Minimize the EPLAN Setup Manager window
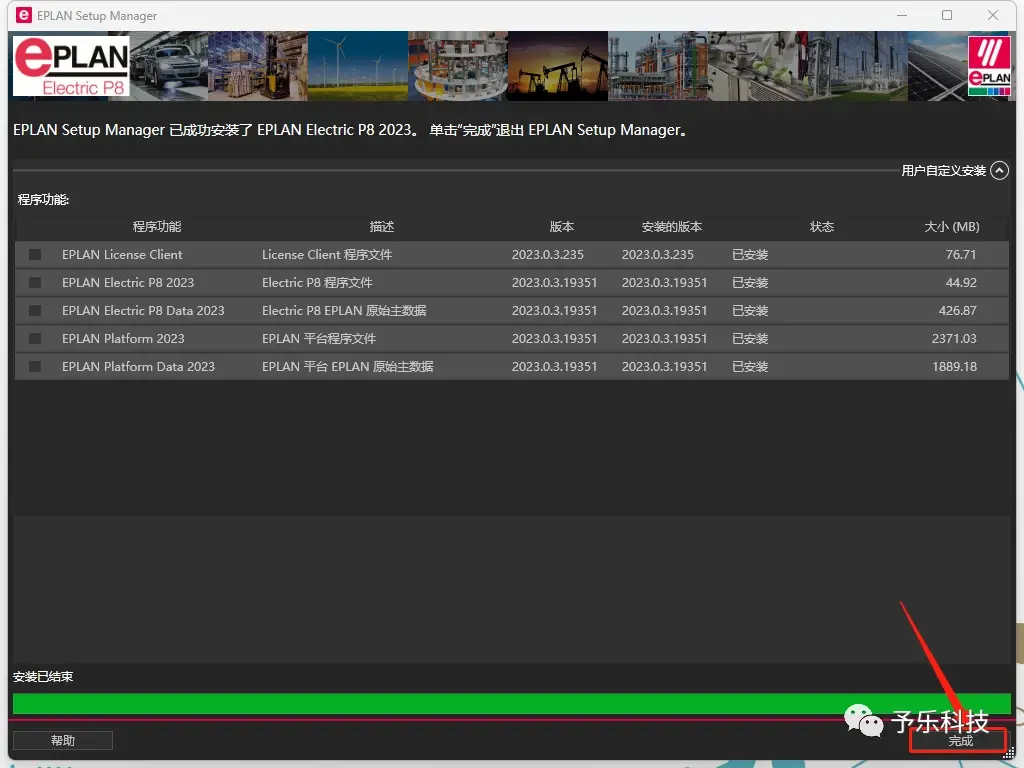Viewport: 1024px width, 768px height. [902, 15]
